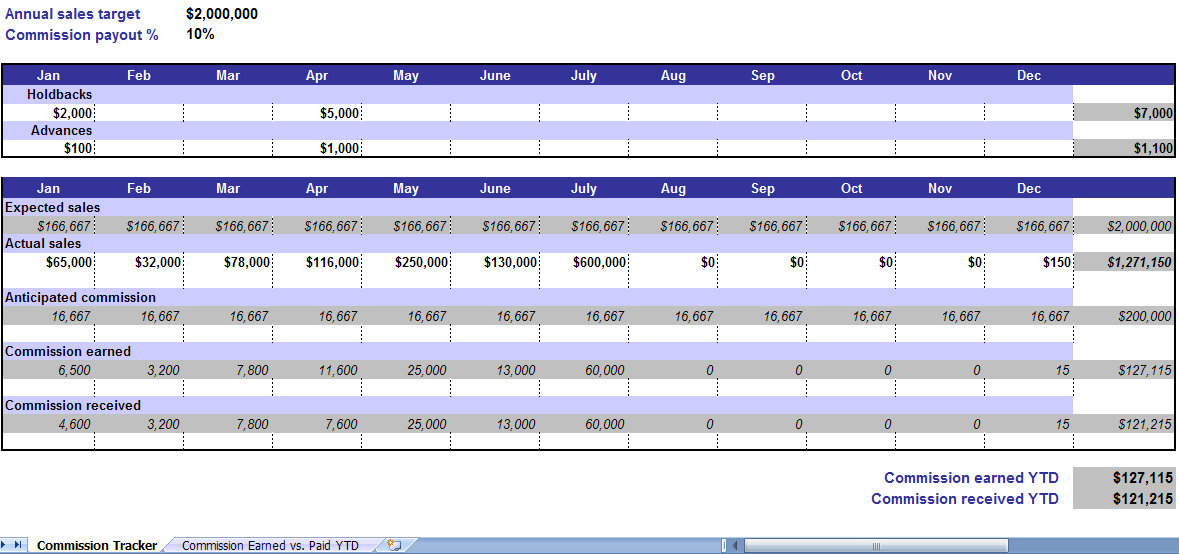This screenshot has width=1179, height=554.
Task: Select the January advances $100 cell
Action: pos(50,148)
